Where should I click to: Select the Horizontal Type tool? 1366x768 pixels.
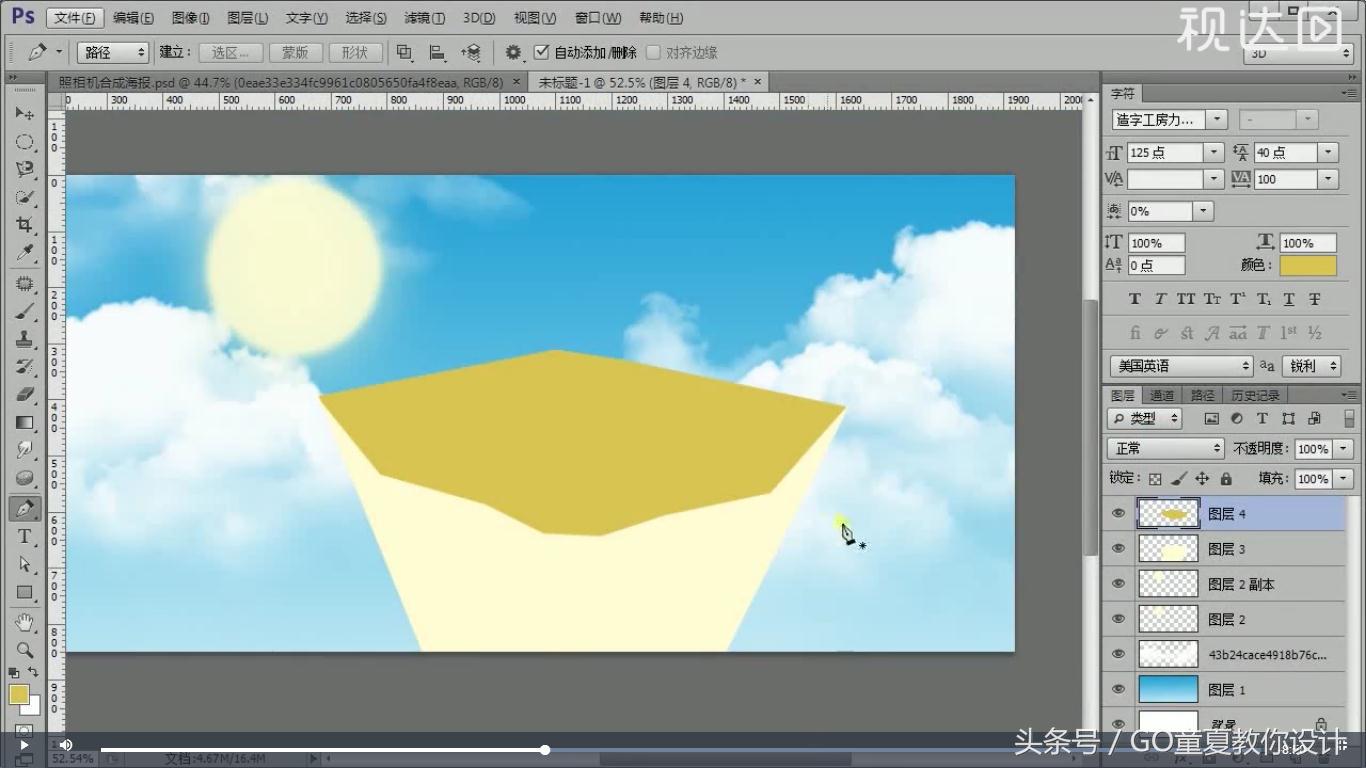[24, 537]
